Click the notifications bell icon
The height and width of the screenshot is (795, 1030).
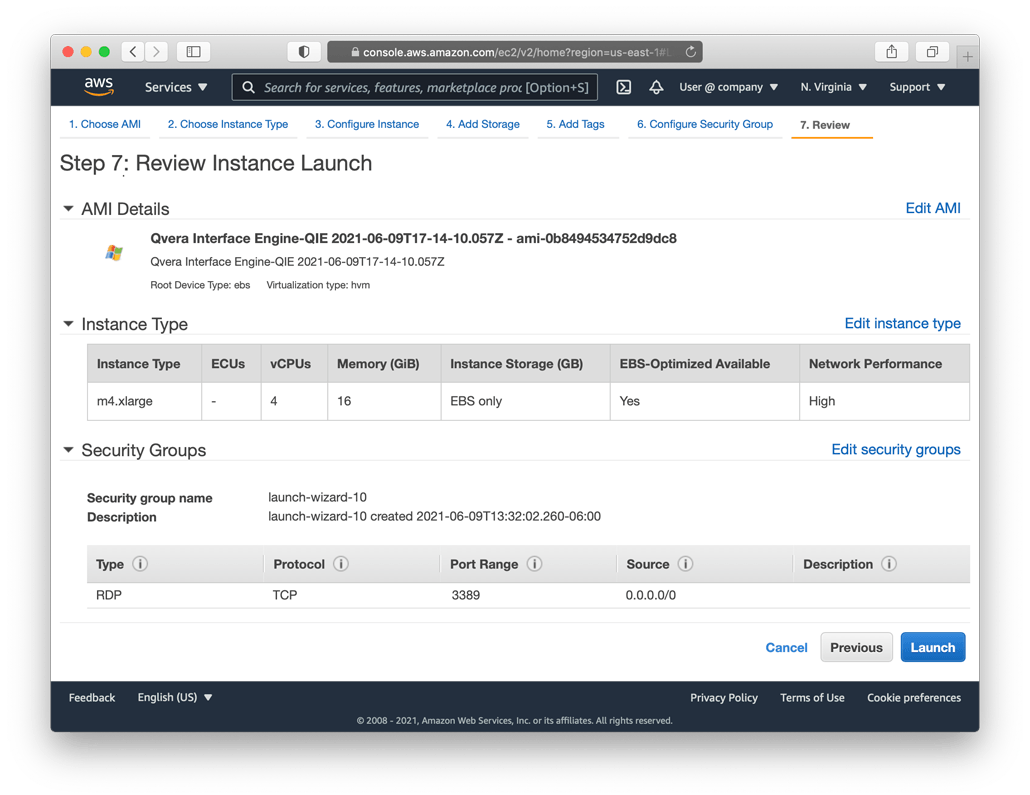tap(656, 87)
